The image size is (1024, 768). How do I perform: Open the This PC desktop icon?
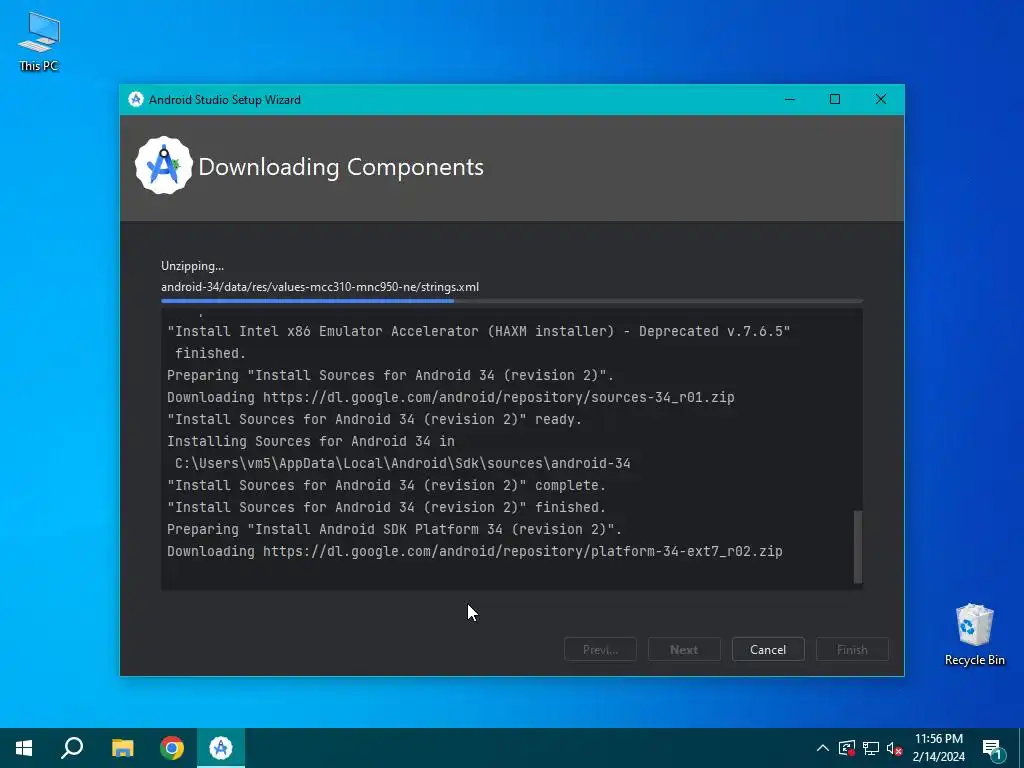click(39, 42)
